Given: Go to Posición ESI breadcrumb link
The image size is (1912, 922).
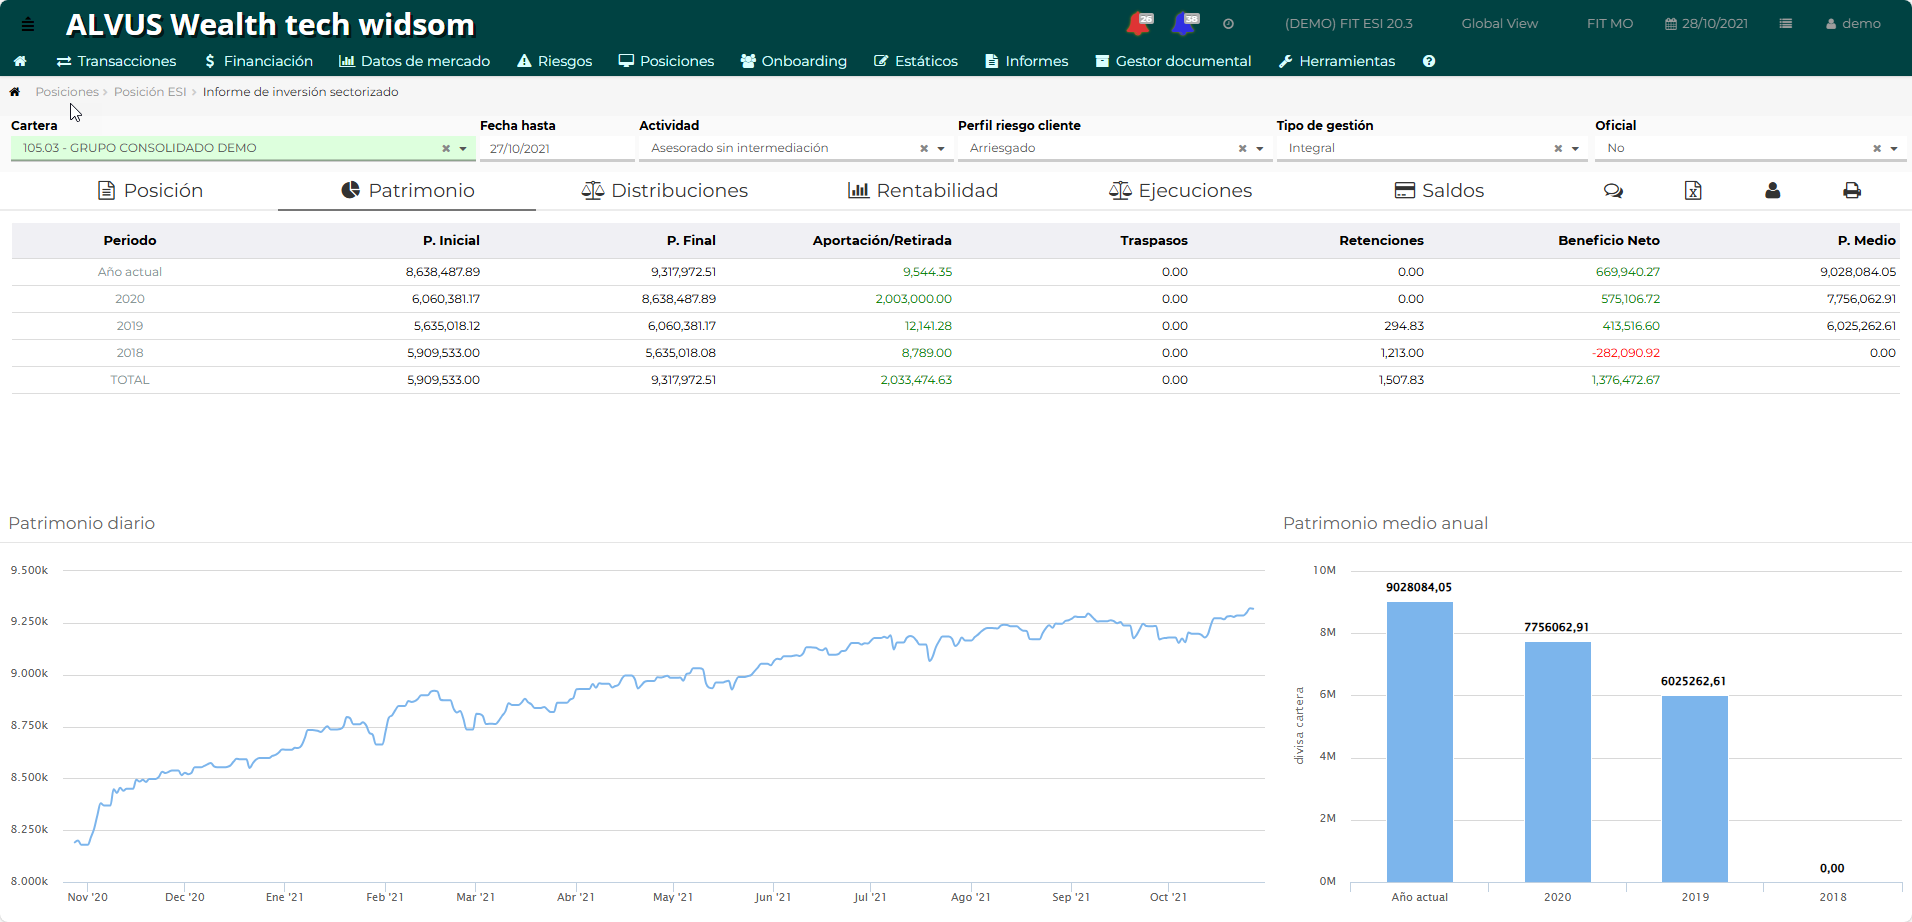Looking at the screenshot, I should tap(150, 92).
